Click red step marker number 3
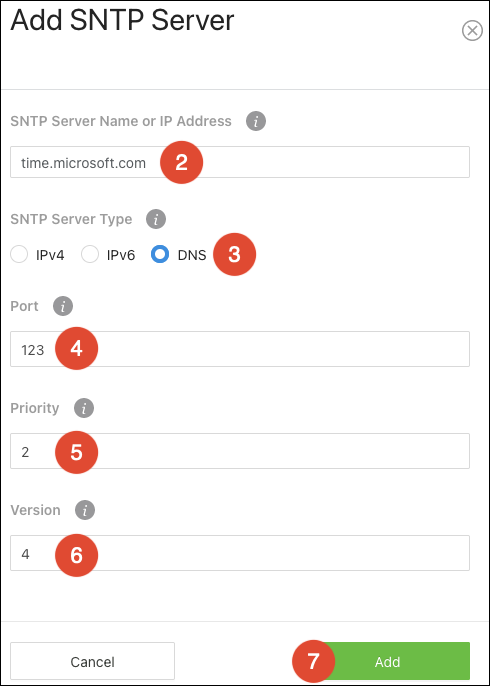490x686 pixels. (234, 254)
